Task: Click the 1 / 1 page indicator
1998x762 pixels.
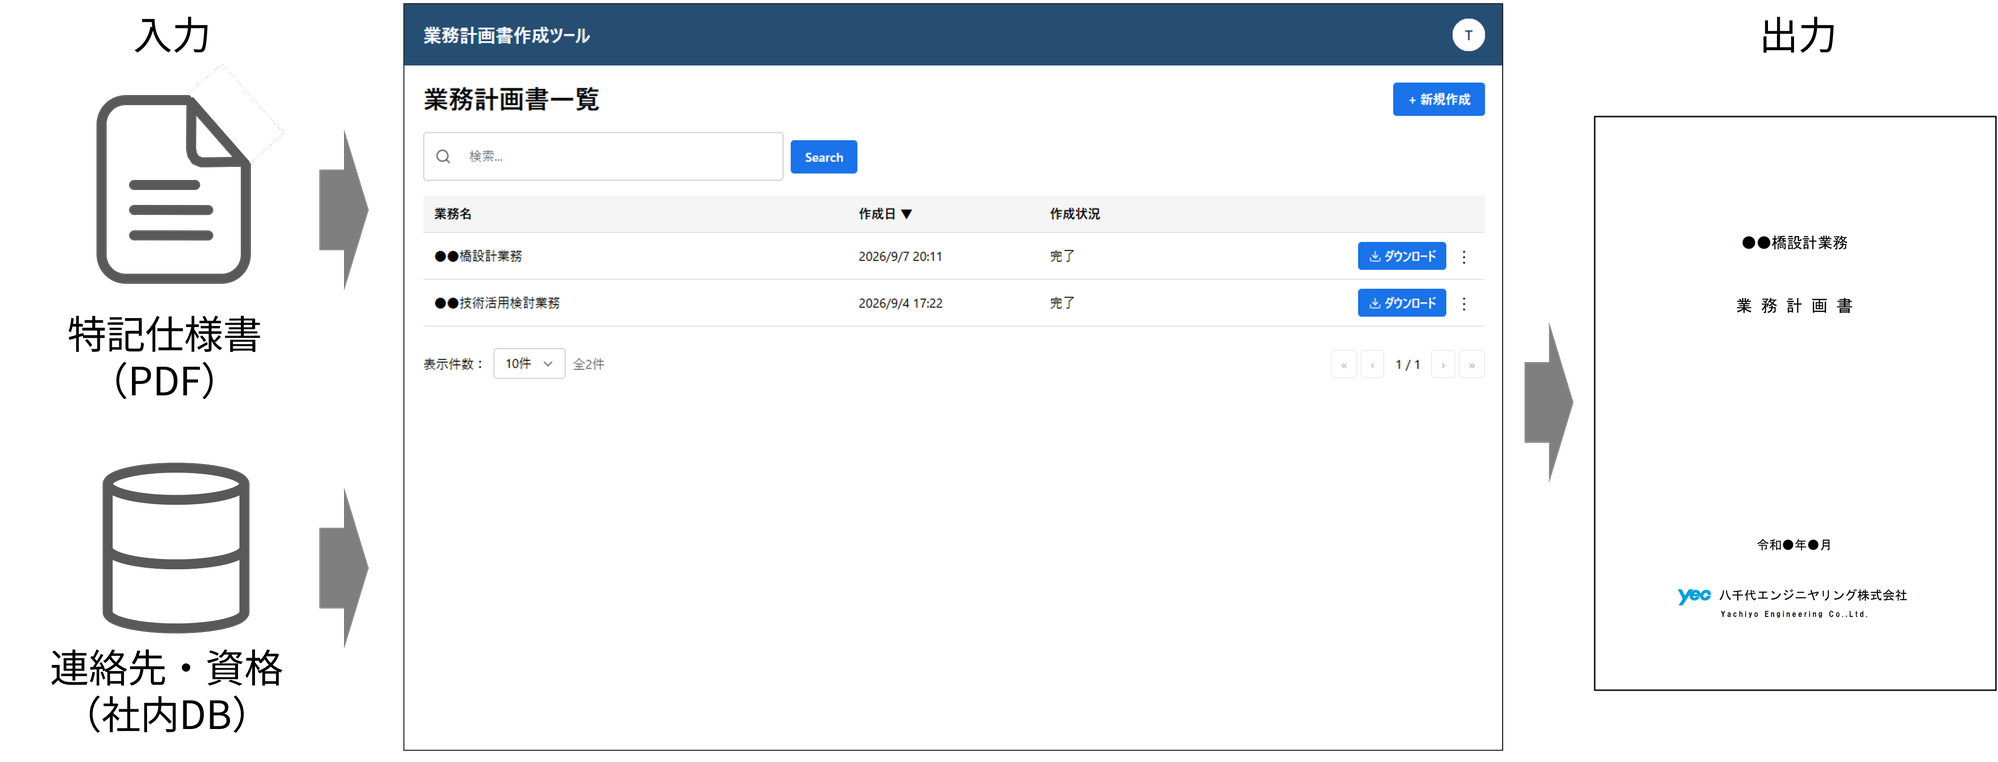Action: tap(1407, 365)
